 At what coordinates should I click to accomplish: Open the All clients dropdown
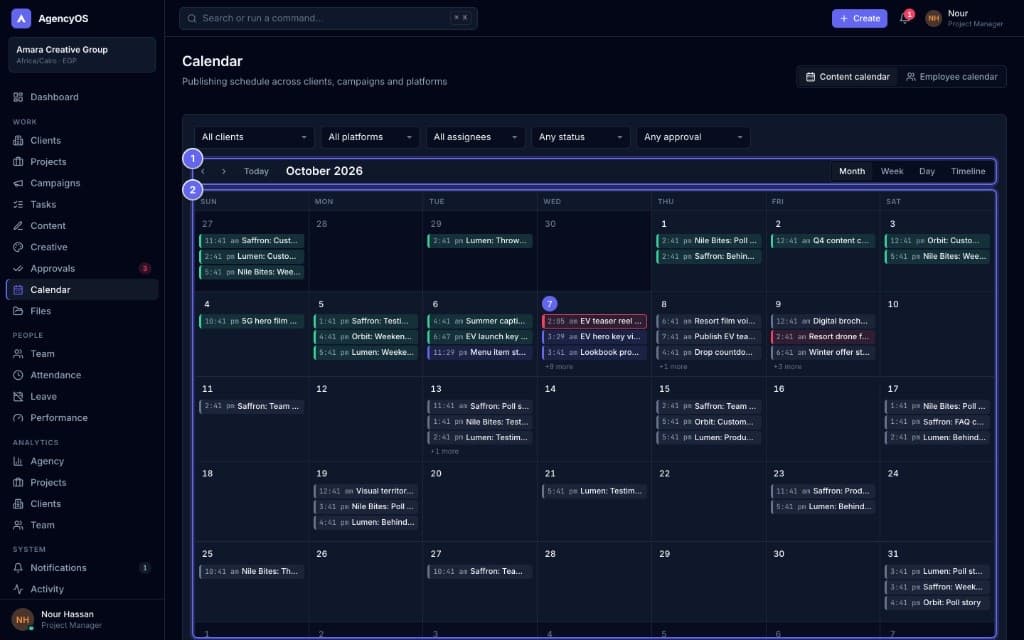pos(253,137)
